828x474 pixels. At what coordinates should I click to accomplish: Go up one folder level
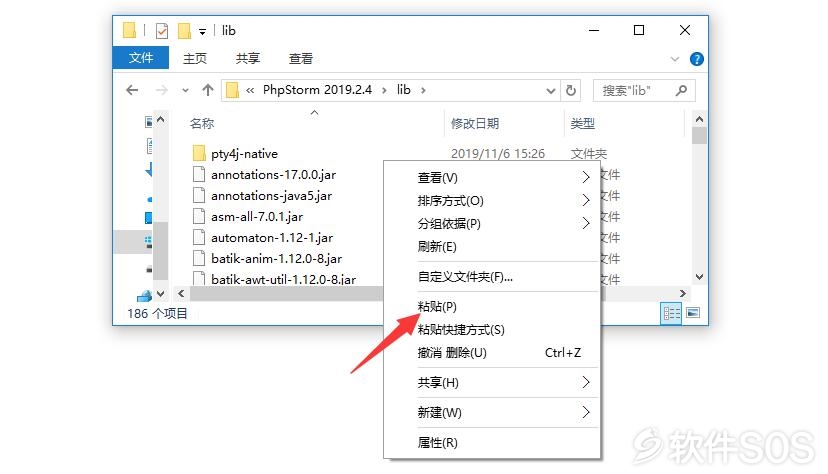(208, 90)
